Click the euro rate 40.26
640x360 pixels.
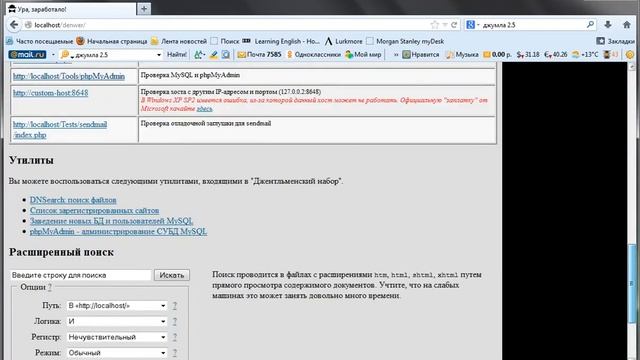(556, 54)
